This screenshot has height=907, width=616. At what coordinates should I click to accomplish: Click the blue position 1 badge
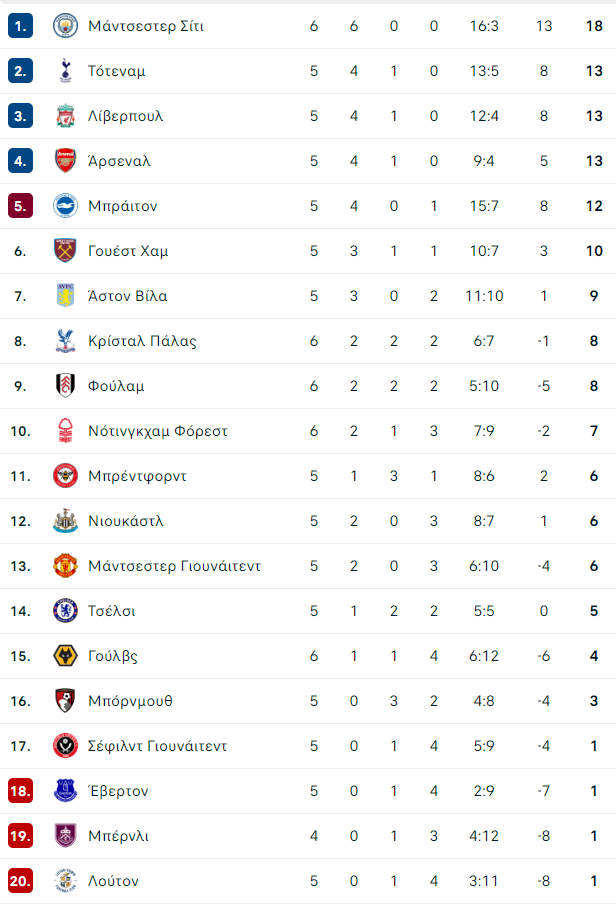pos(20,26)
